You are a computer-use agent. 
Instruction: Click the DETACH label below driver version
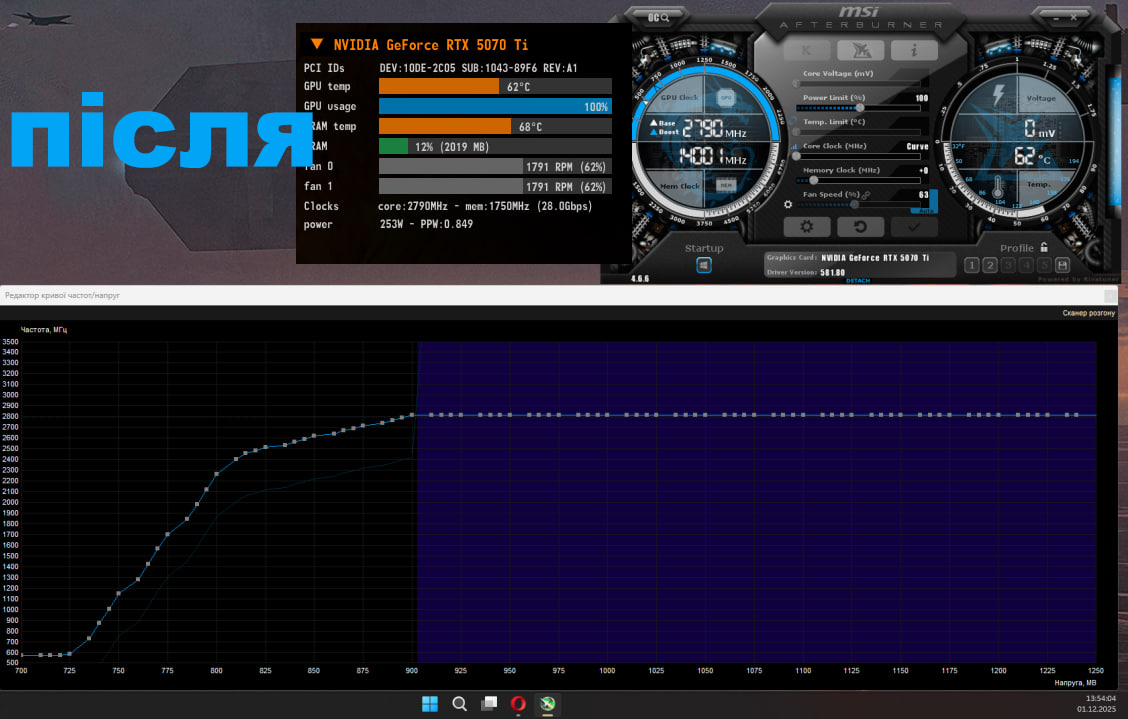click(857, 281)
